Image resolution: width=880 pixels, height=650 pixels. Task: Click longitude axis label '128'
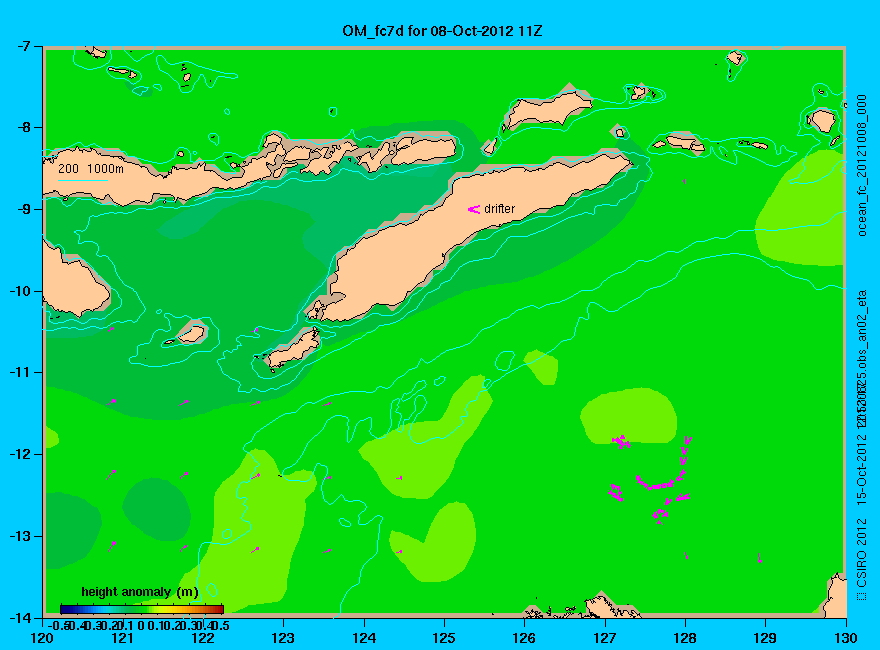pyautogui.click(x=685, y=638)
